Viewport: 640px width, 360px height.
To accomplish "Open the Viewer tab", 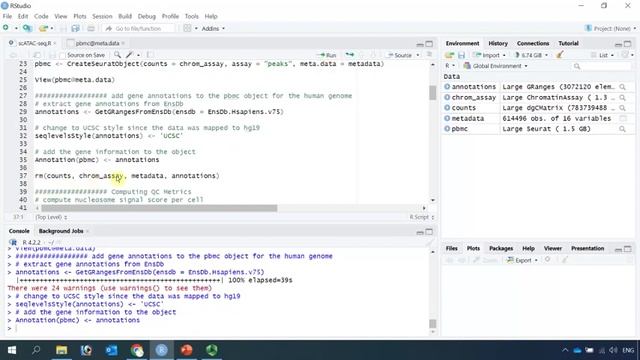I will [x=553, y=248].
